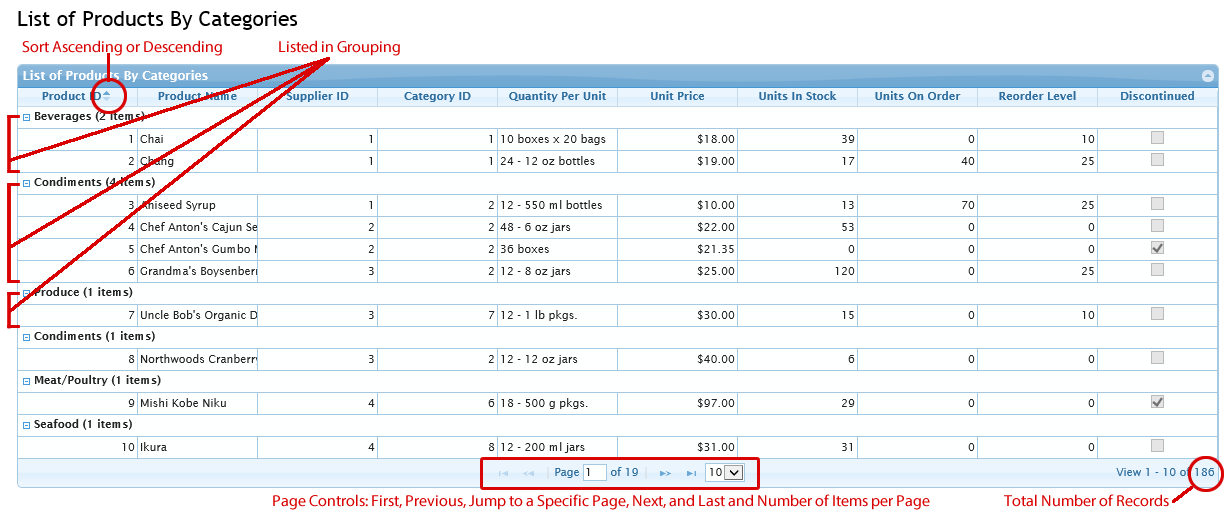The width and height of the screenshot is (1232, 516).
Task: Click the Category ID column header
Action: click(x=437, y=97)
